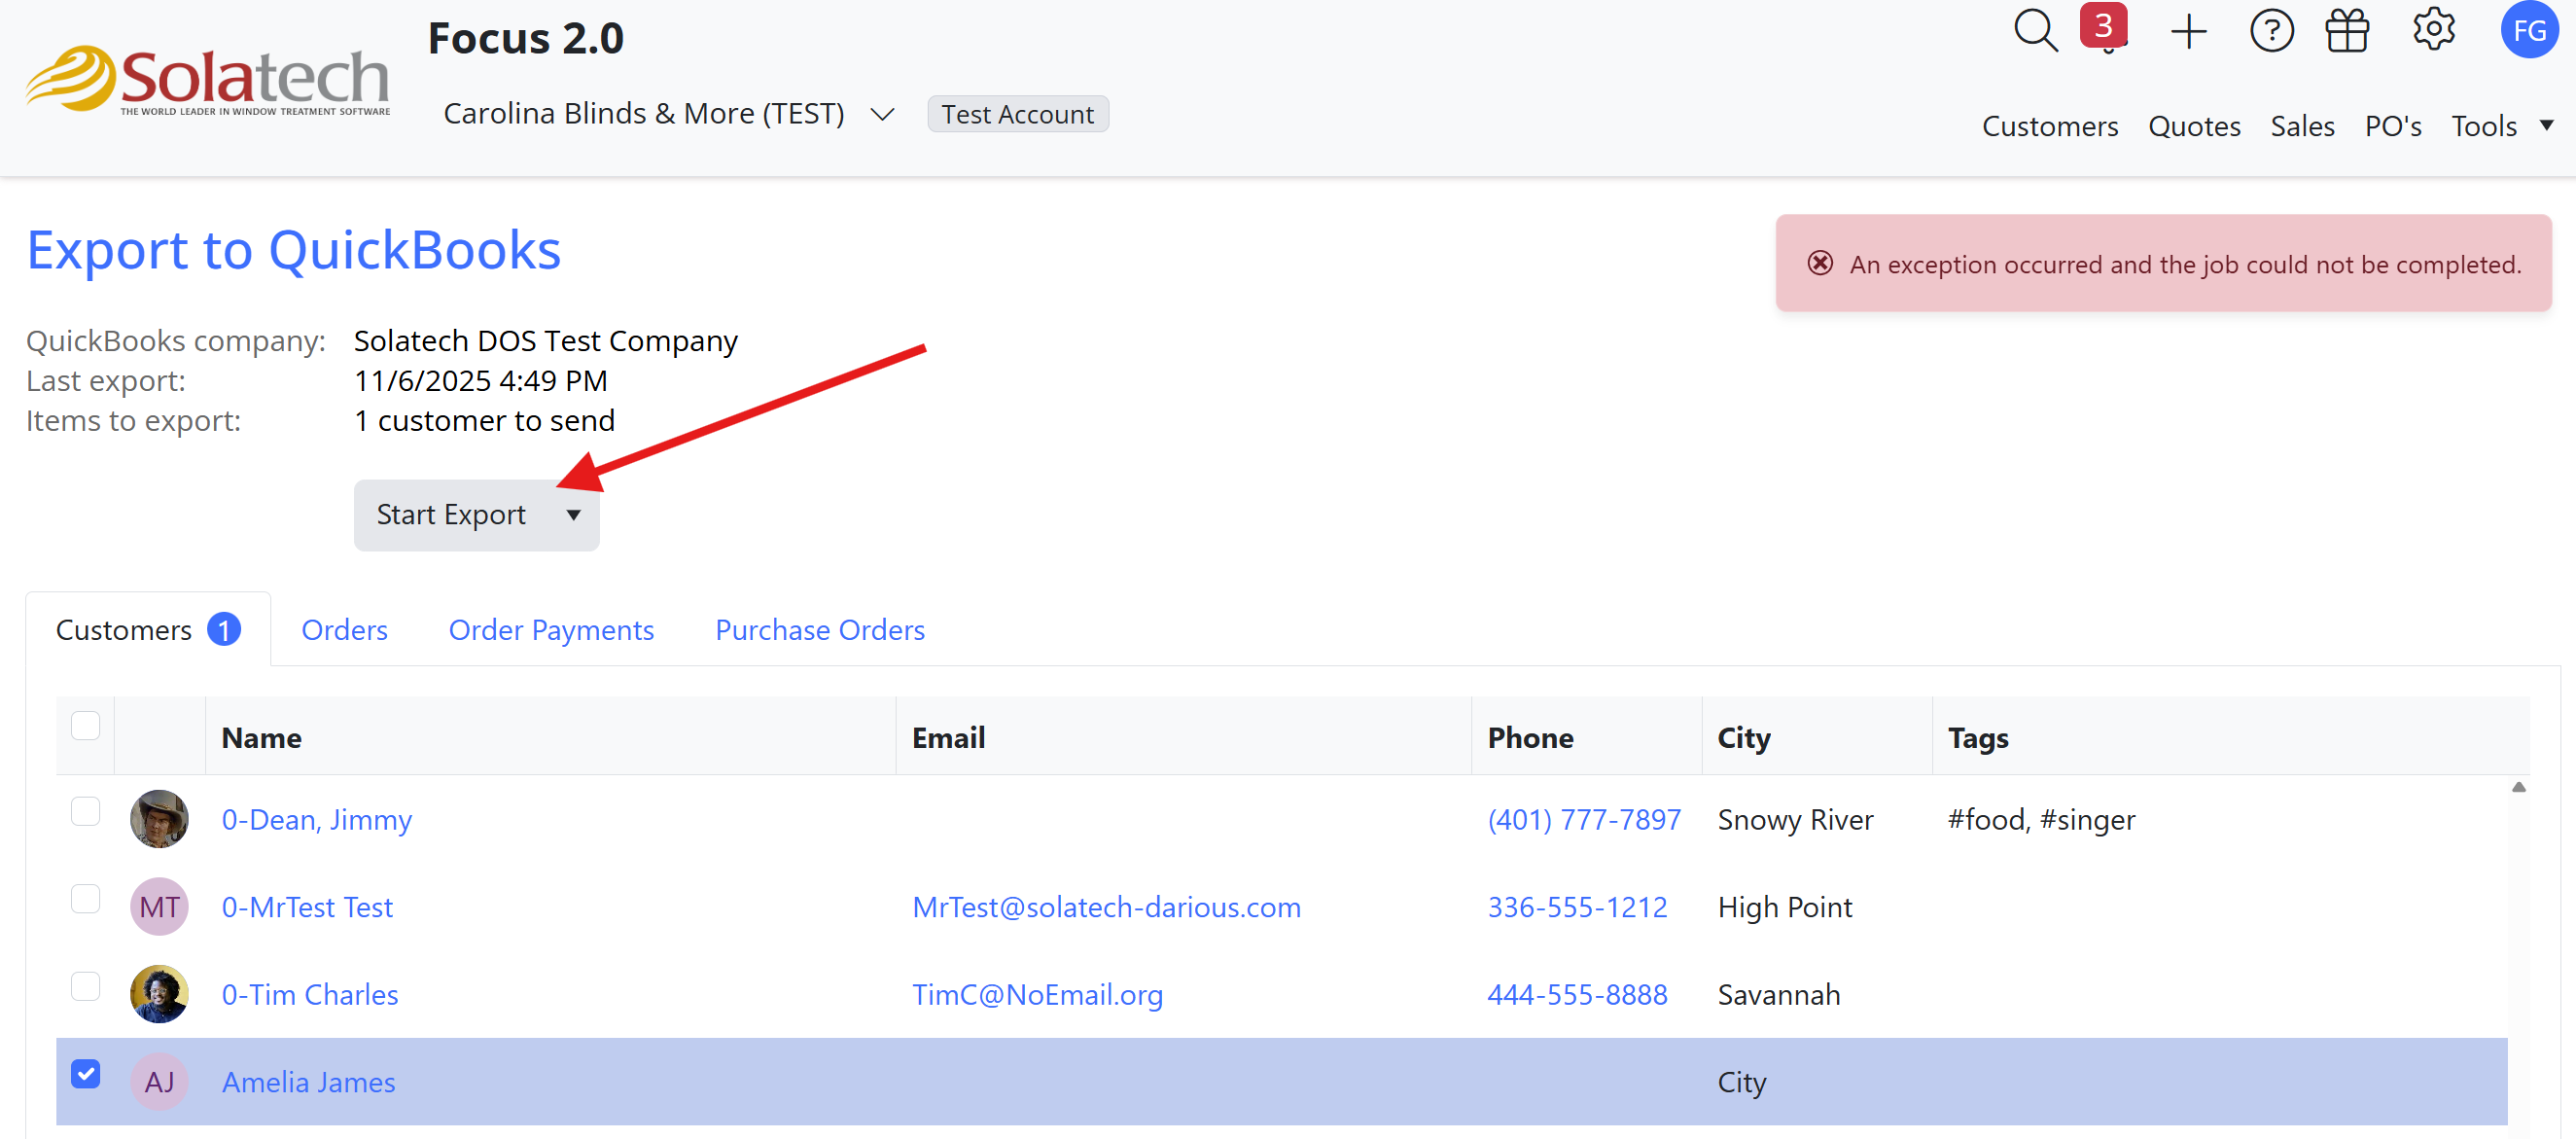
Task: Check the 0-Tim Charles row checkbox
Action: pos(86,986)
